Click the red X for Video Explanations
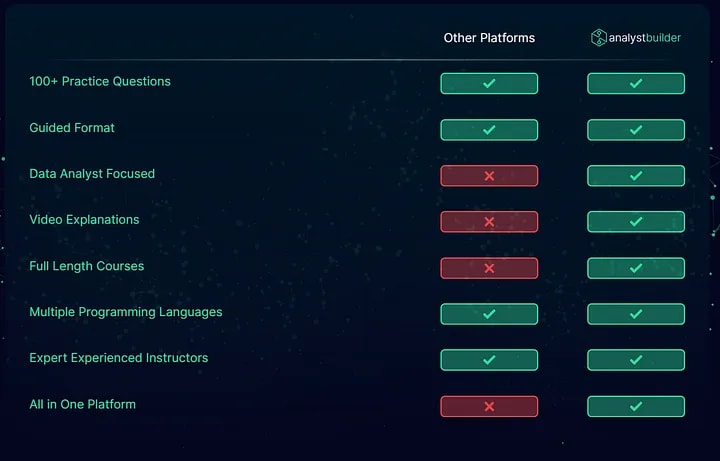Viewport: 720px width, 461px height. (489, 222)
